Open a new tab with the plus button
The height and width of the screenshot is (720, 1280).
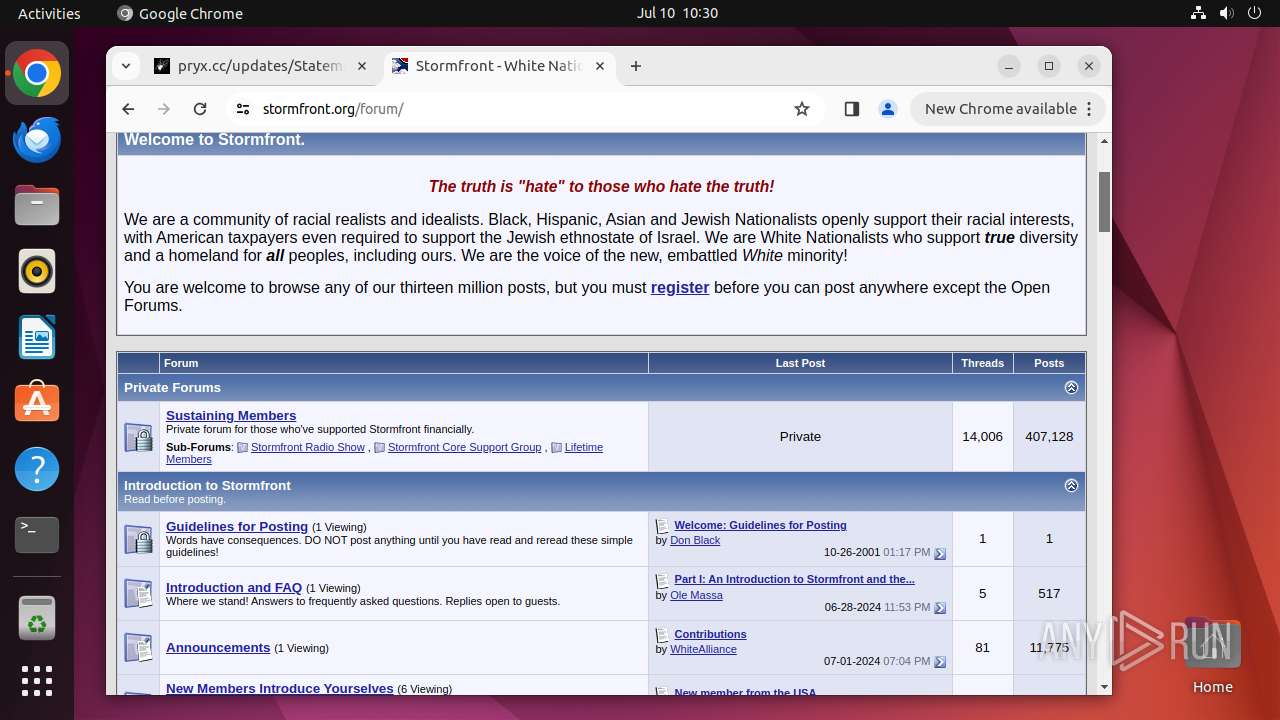click(x=636, y=66)
